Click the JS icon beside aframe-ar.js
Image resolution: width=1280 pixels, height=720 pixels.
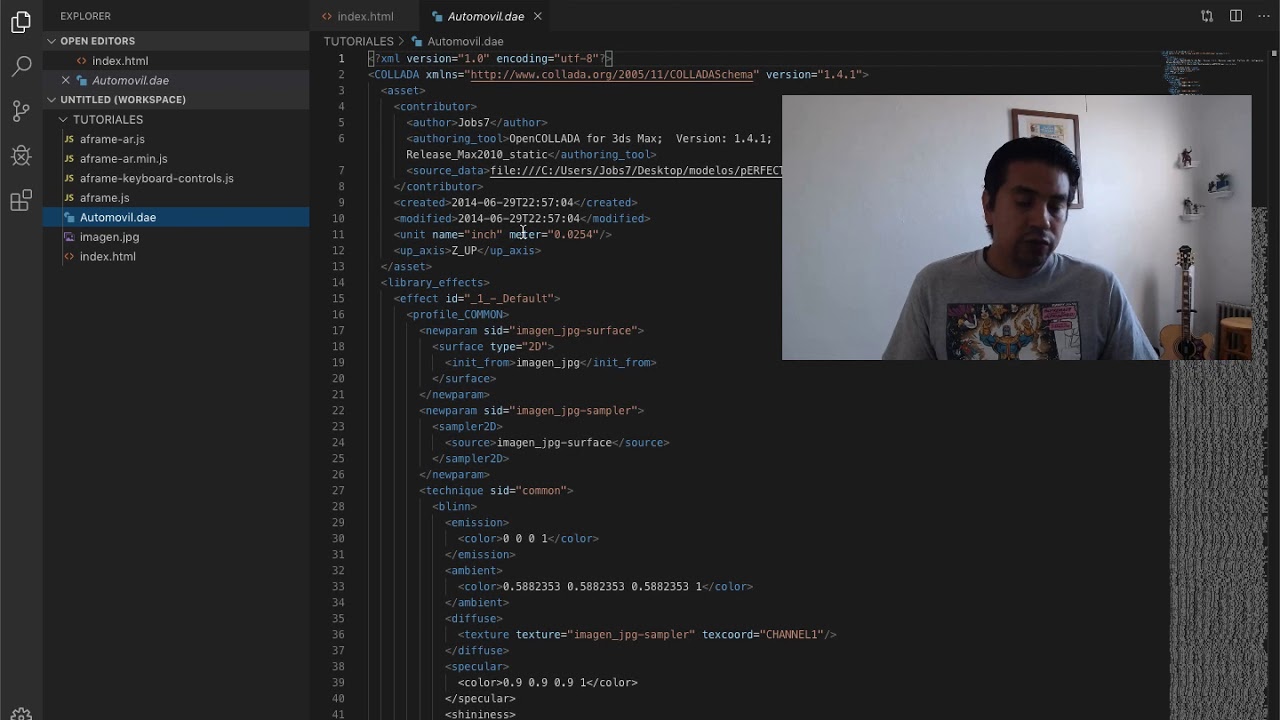tap(69, 139)
